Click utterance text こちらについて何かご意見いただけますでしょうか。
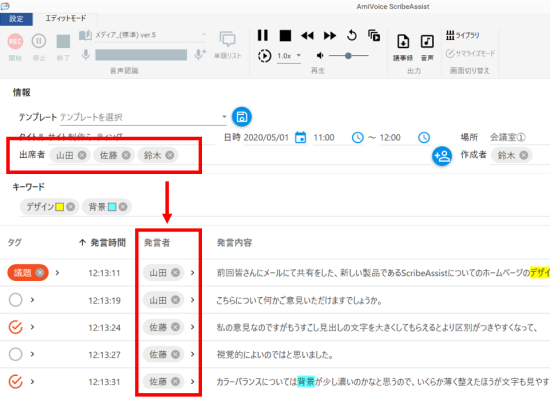 click(299, 300)
